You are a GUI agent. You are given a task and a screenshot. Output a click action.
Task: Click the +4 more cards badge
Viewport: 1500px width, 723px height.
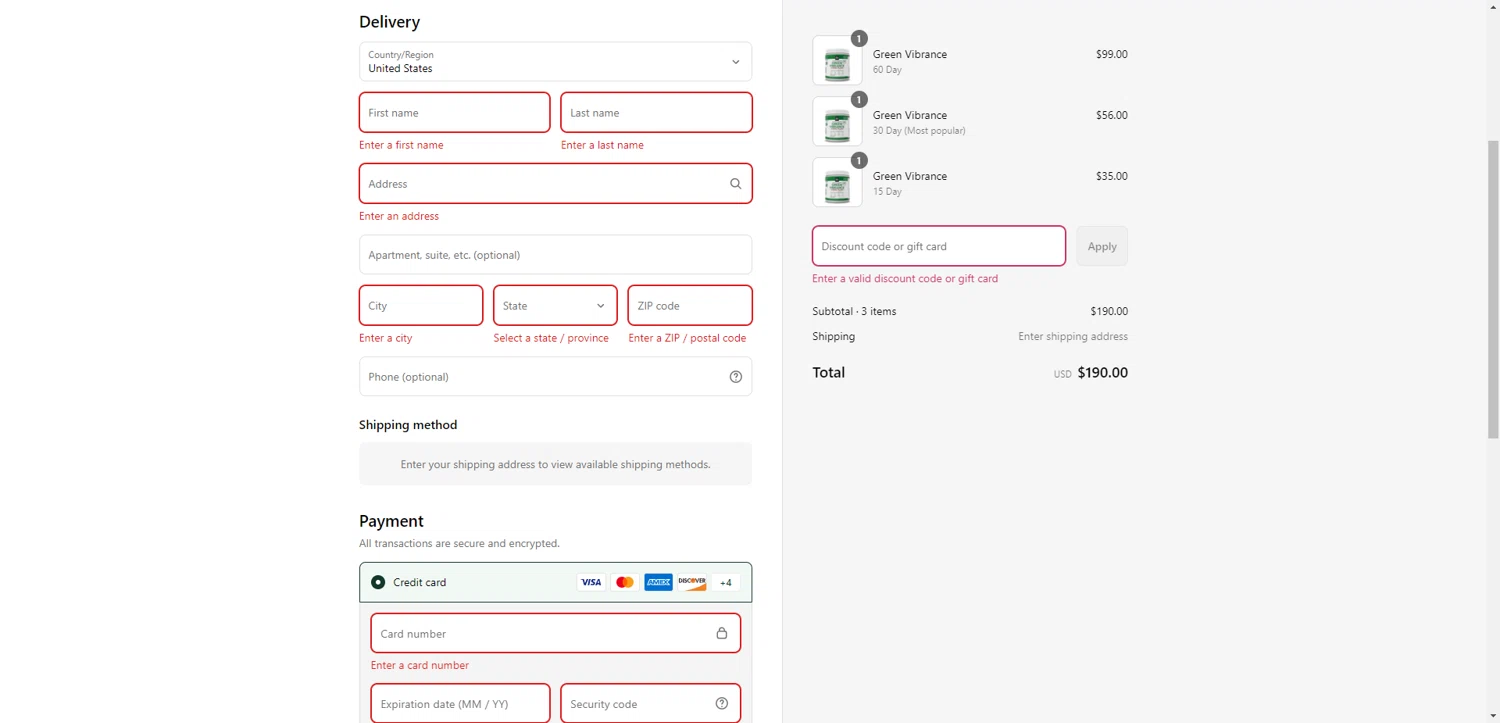coord(726,582)
